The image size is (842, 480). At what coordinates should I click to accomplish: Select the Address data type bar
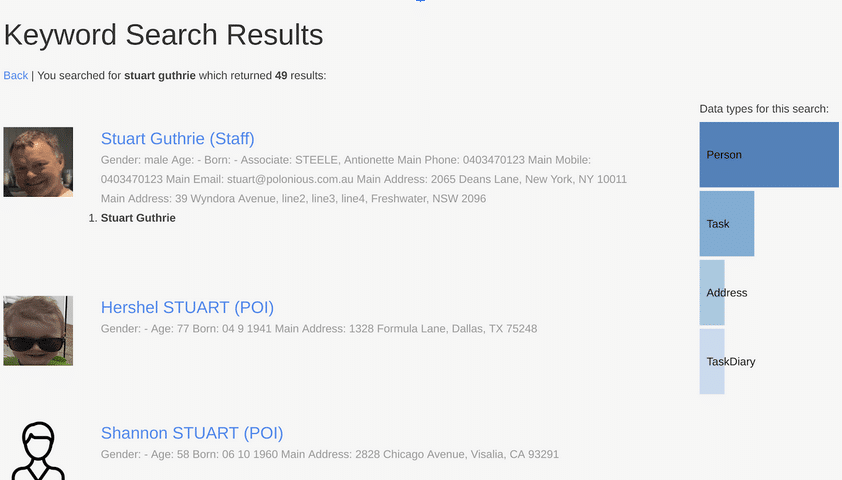click(x=712, y=293)
